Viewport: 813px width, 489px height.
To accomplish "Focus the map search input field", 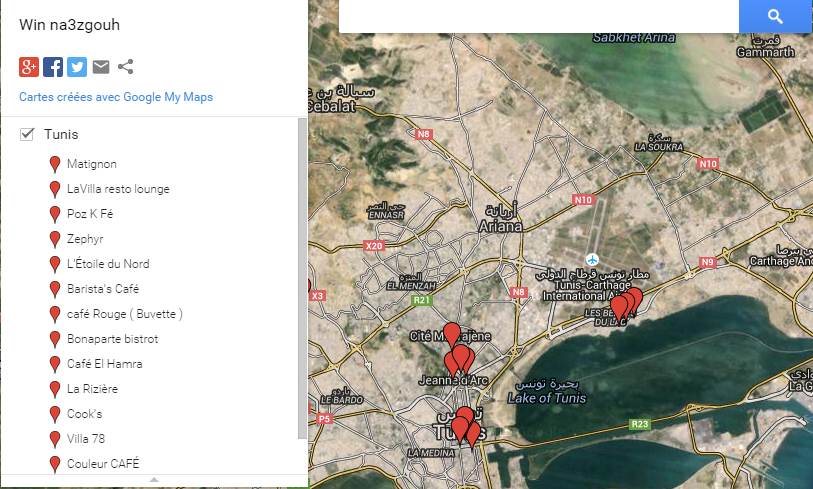I will 539,16.
